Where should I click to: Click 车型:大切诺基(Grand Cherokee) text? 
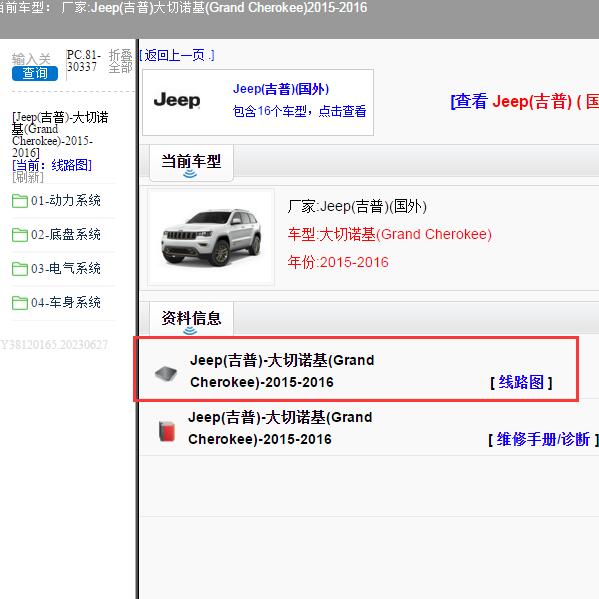390,234
